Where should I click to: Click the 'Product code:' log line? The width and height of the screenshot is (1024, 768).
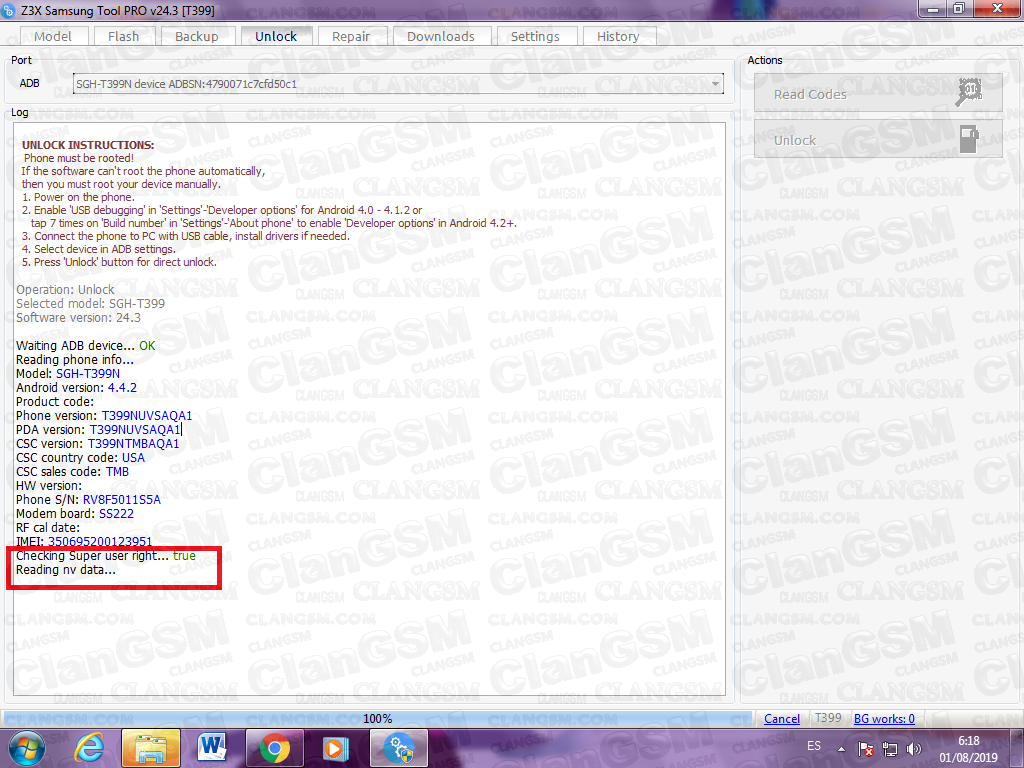55,402
